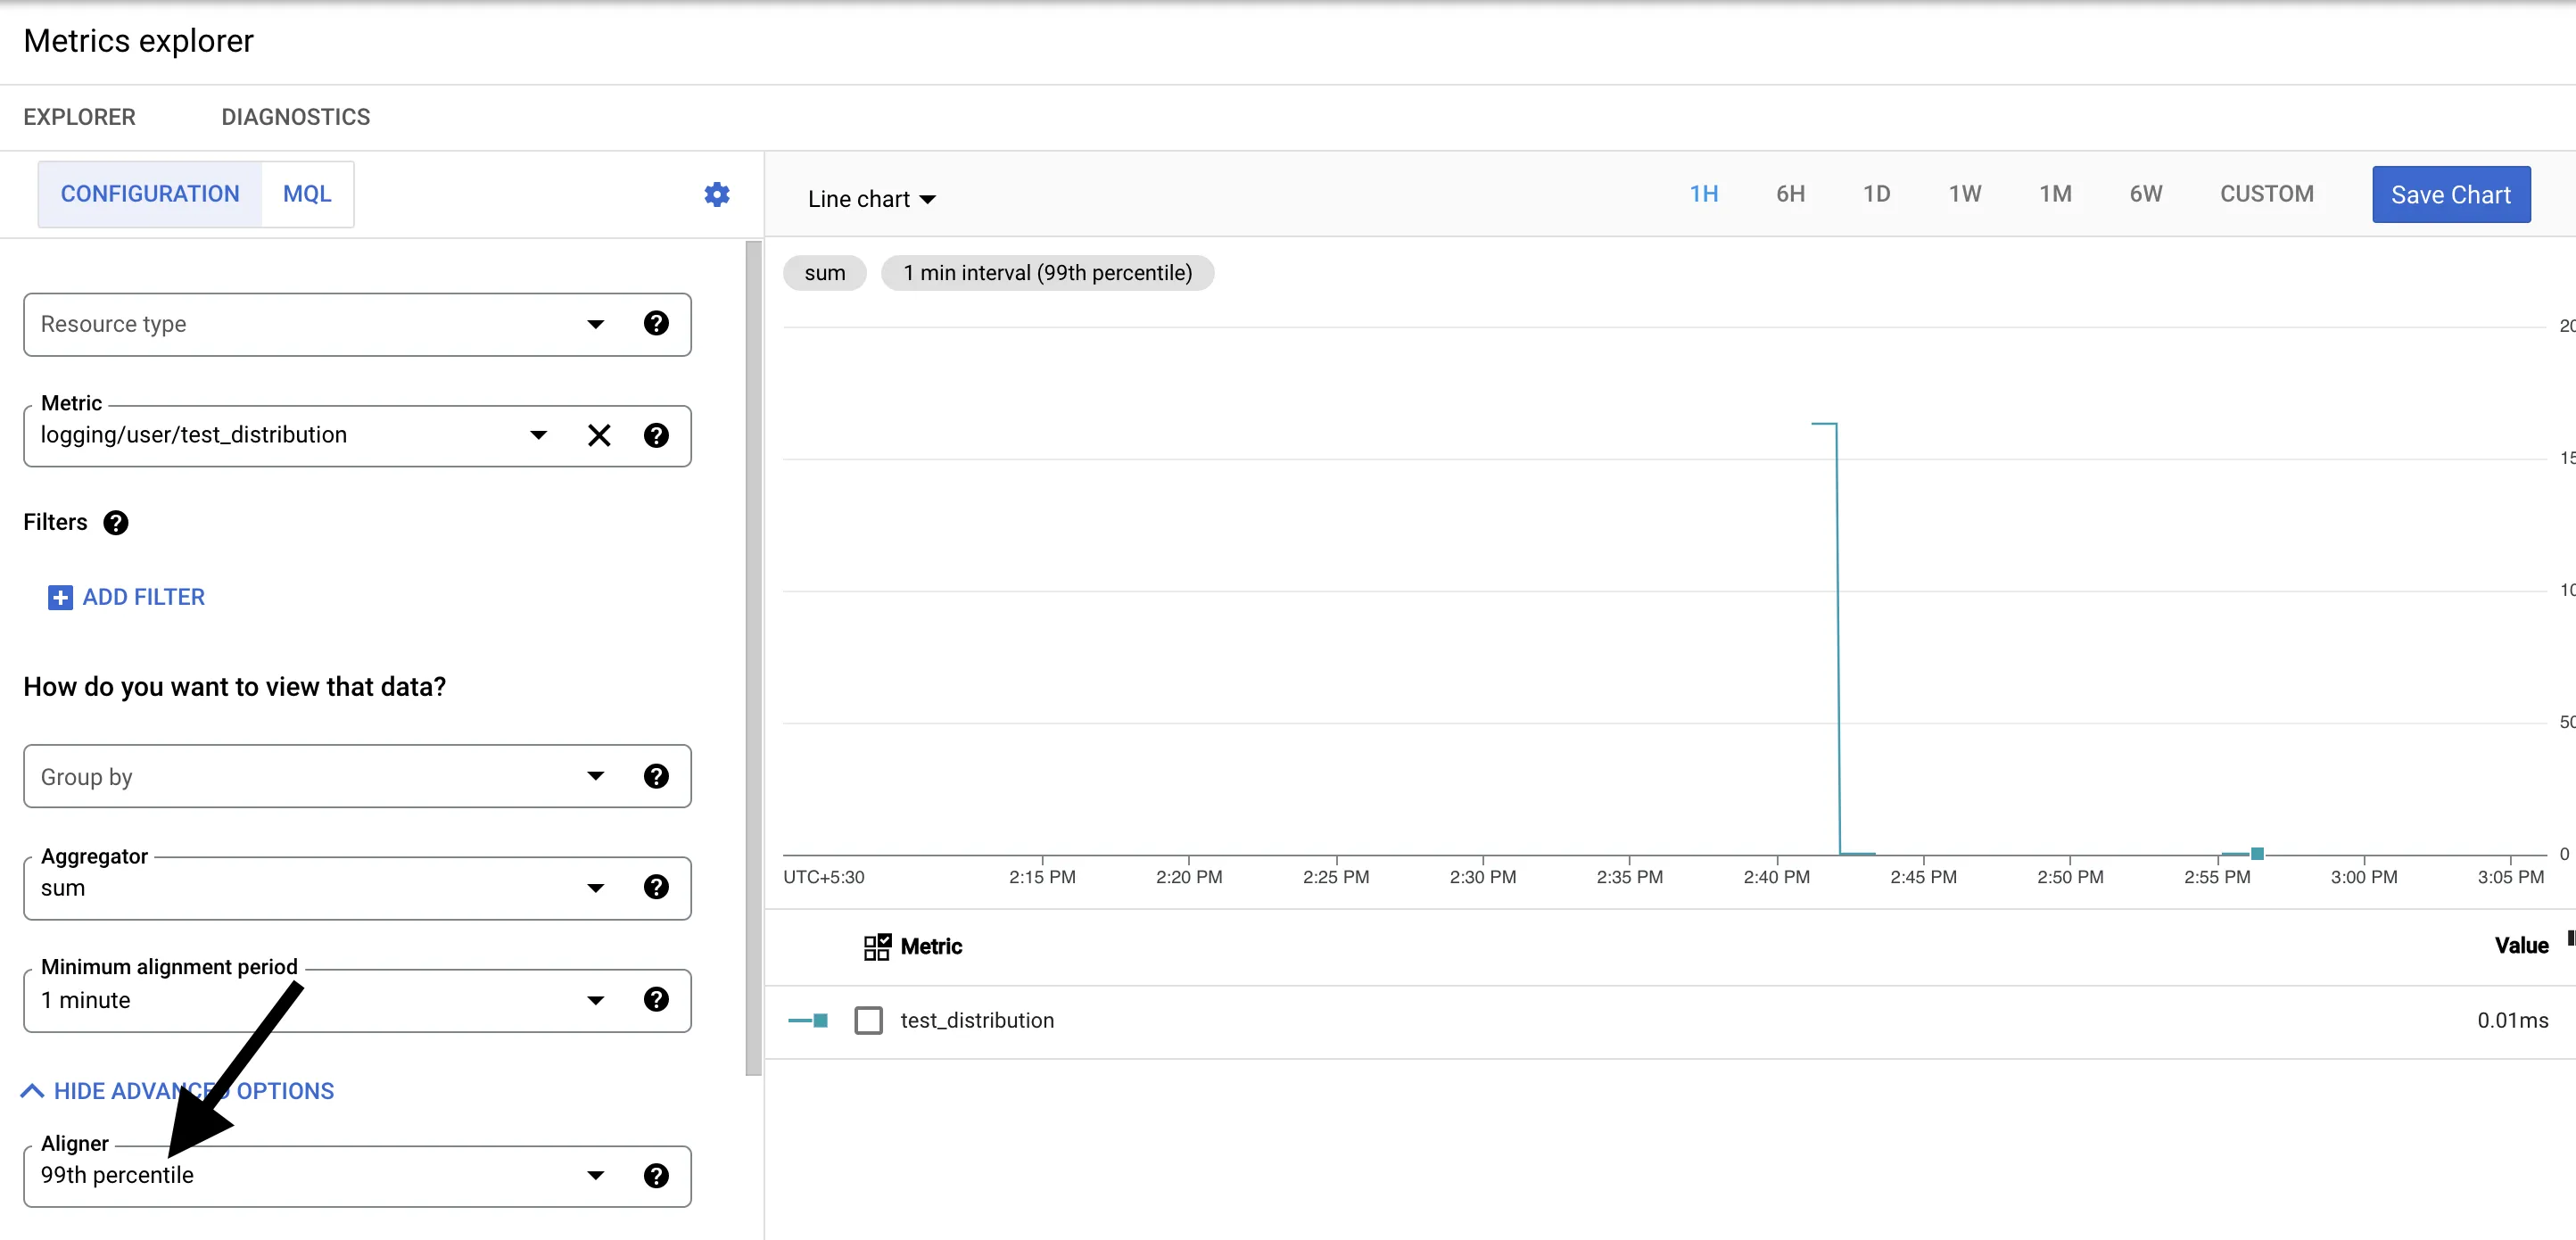Image resolution: width=2576 pixels, height=1240 pixels.
Task: Click help icon for Minimum alignment period
Action: (x=656, y=999)
